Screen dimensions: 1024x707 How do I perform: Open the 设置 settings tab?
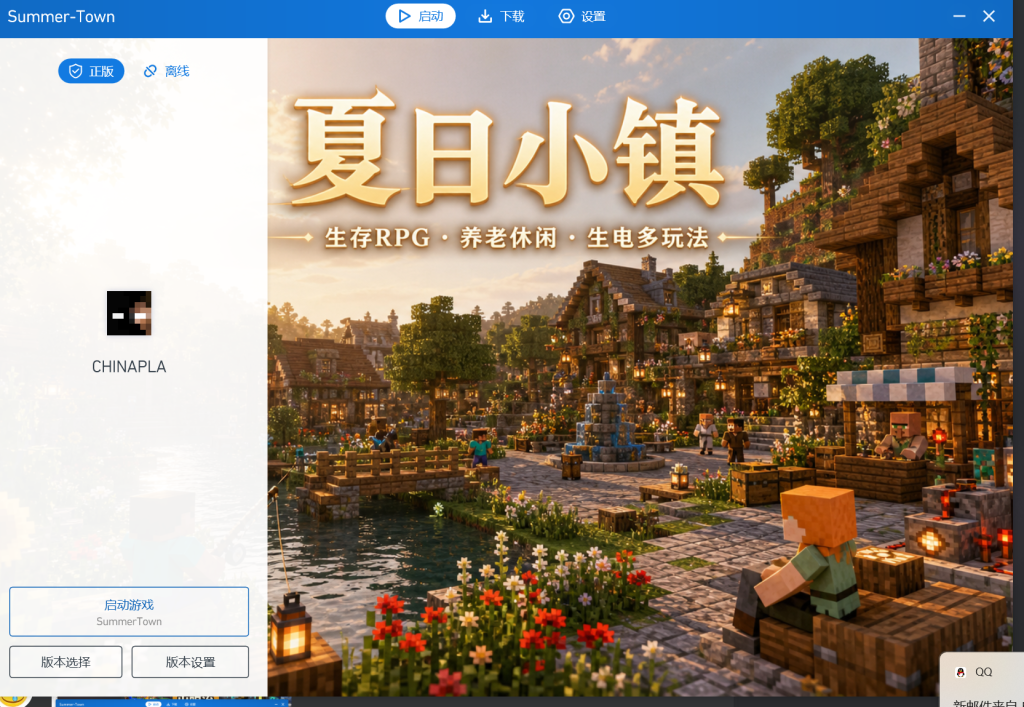tap(582, 16)
